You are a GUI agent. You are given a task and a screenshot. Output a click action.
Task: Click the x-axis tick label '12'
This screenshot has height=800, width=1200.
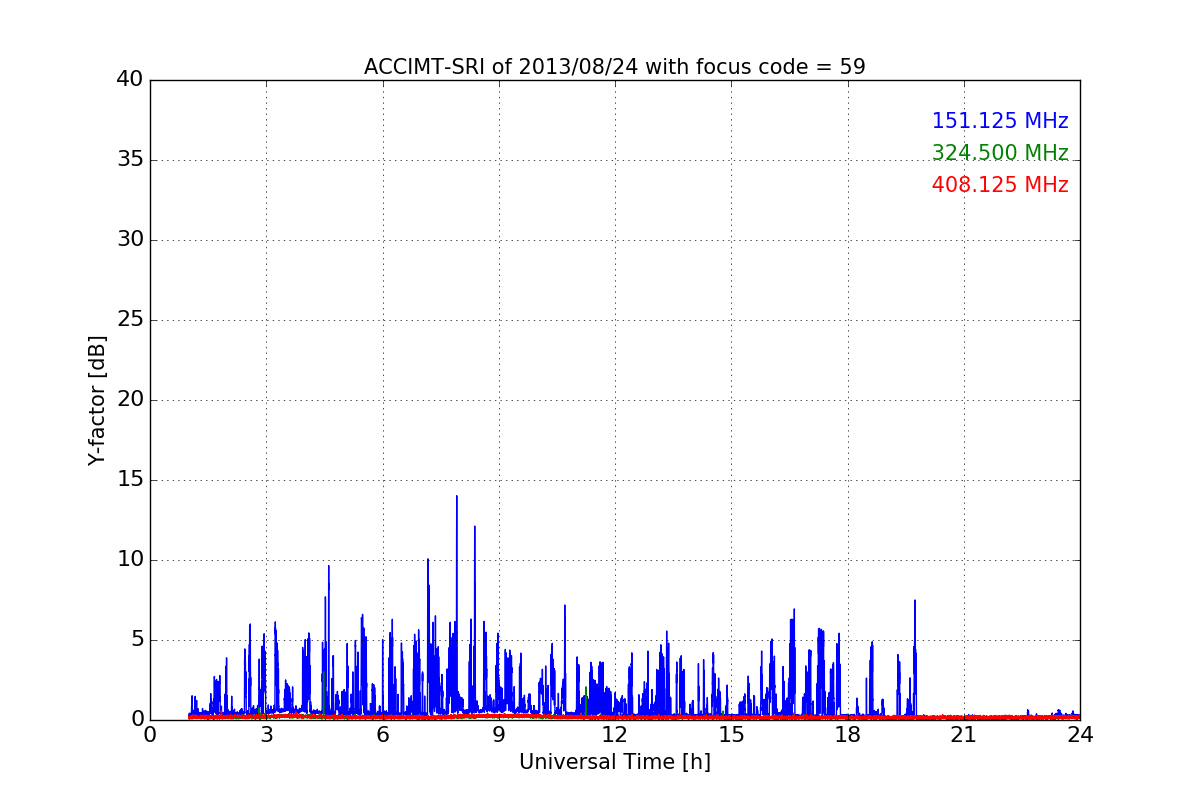point(615,735)
